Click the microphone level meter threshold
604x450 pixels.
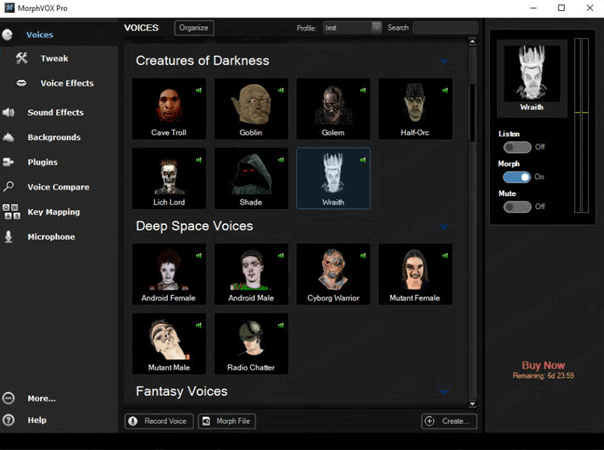581,112
